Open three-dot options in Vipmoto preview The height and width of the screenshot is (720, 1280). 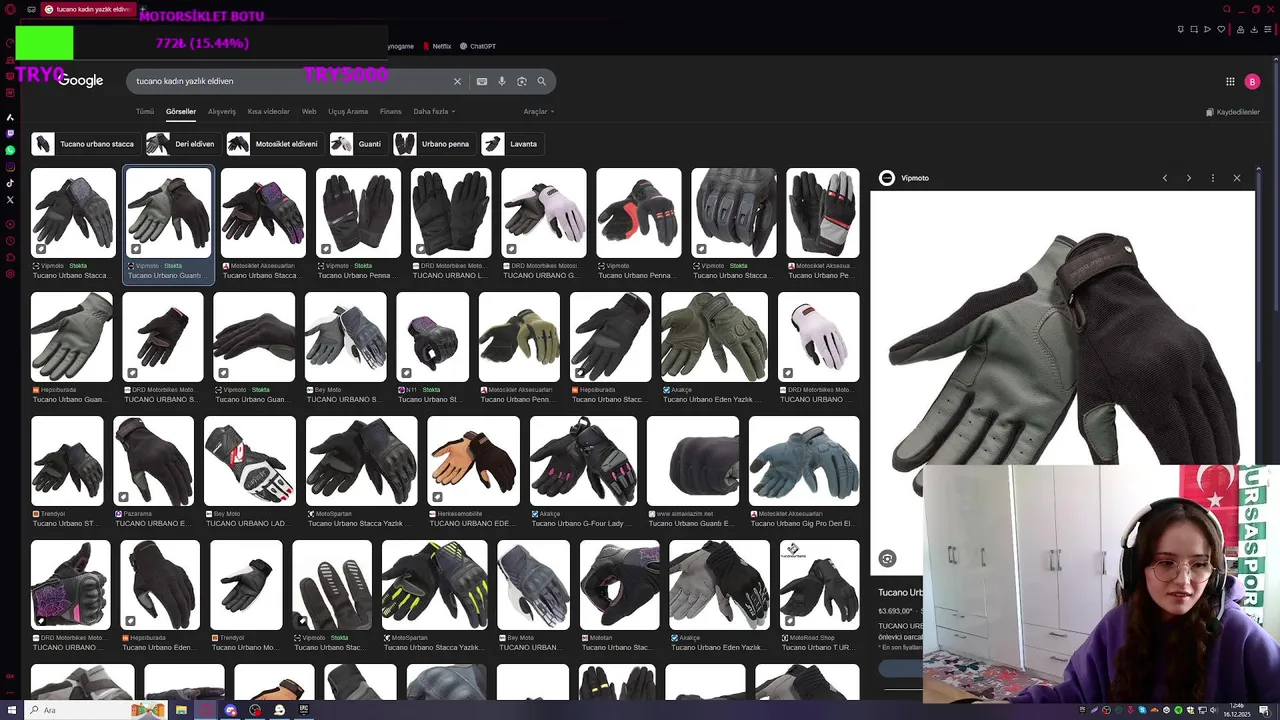coord(1212,178)
